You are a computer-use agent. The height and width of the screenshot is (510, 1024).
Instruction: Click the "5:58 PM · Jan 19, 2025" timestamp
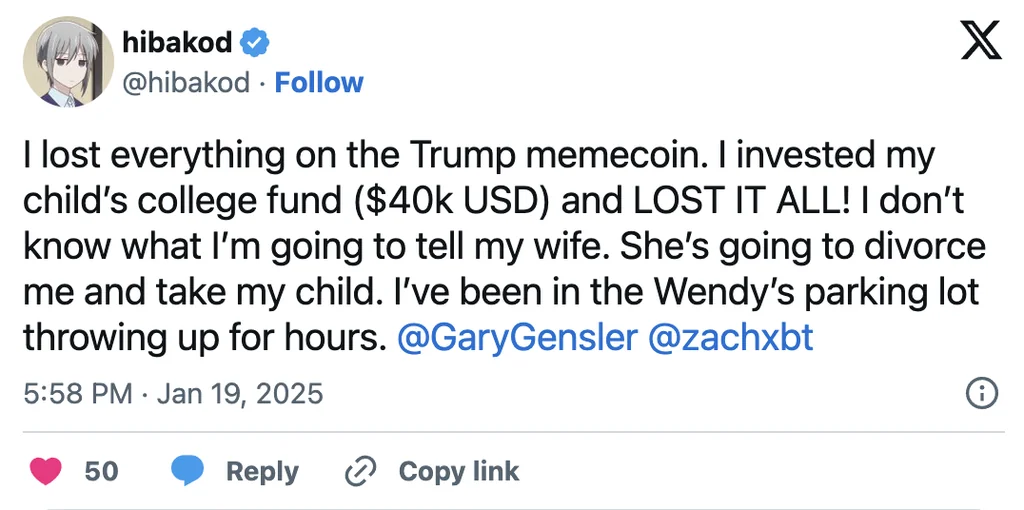click(x=173, y=393)
